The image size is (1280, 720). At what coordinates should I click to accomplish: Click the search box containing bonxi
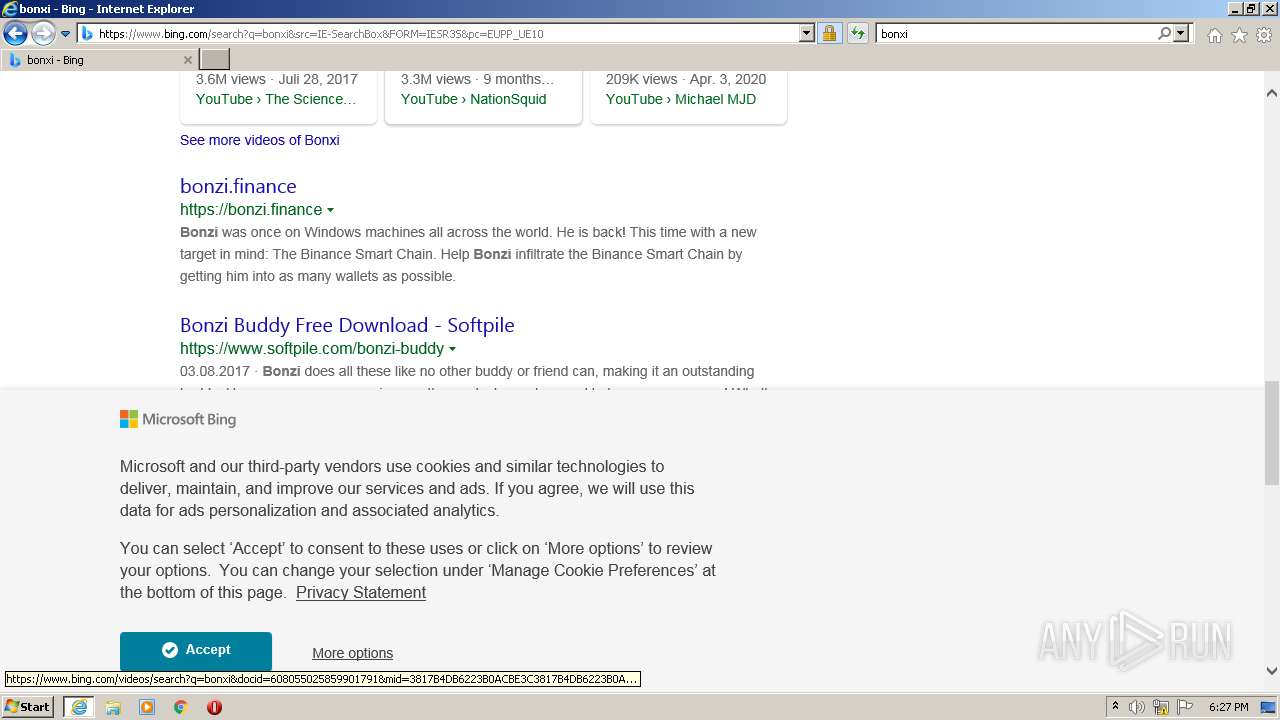tap(1016, 34)
